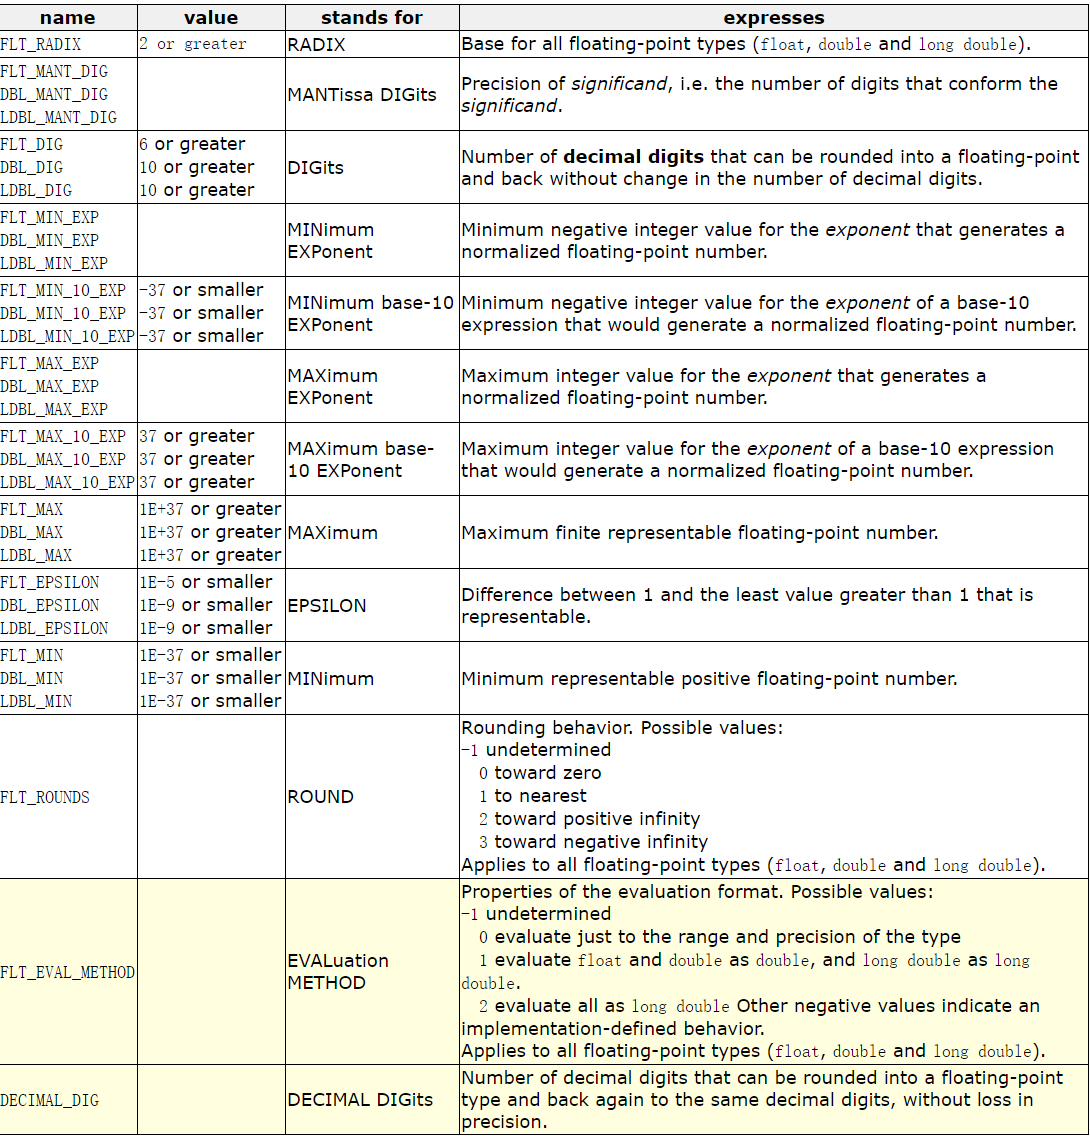Click the "expresses" column header
The width and height of the screenshot is (1090, 1143).
[x=774, y=17]
